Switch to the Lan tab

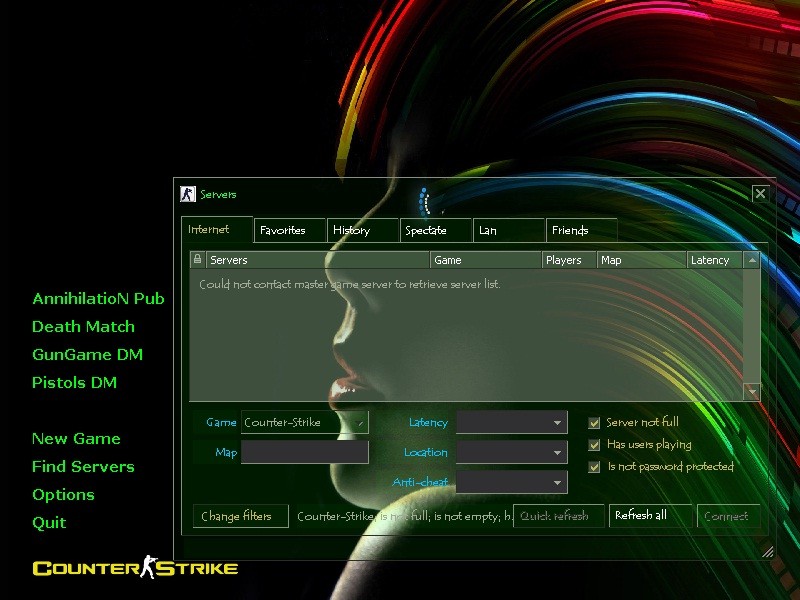487,230
